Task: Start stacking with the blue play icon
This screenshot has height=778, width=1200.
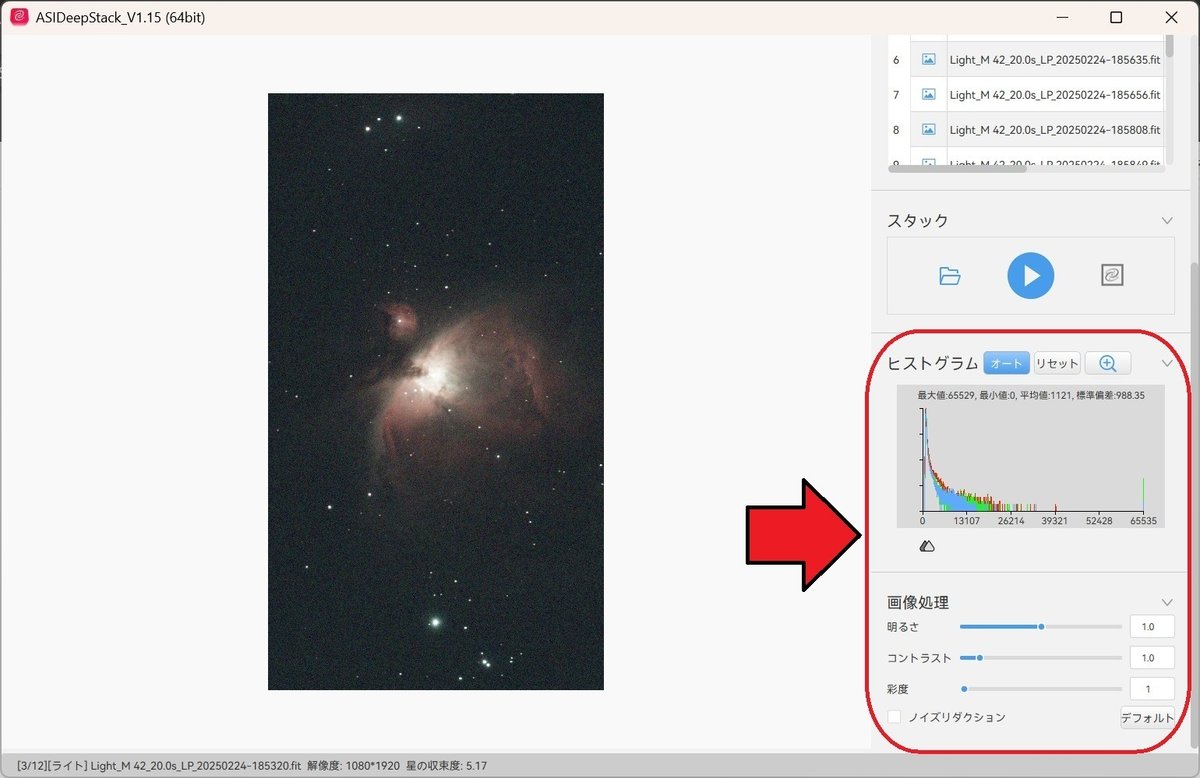Action: 1030,276
